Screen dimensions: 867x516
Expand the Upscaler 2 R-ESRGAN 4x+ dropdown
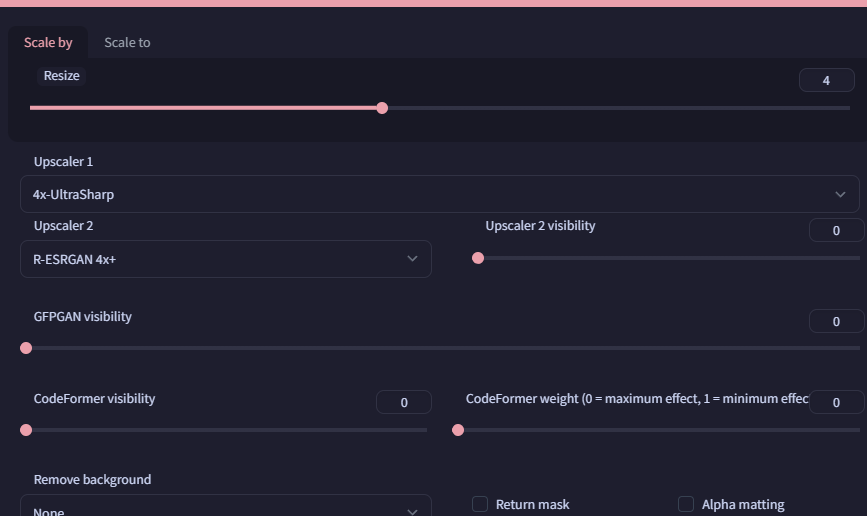[226, 259]
